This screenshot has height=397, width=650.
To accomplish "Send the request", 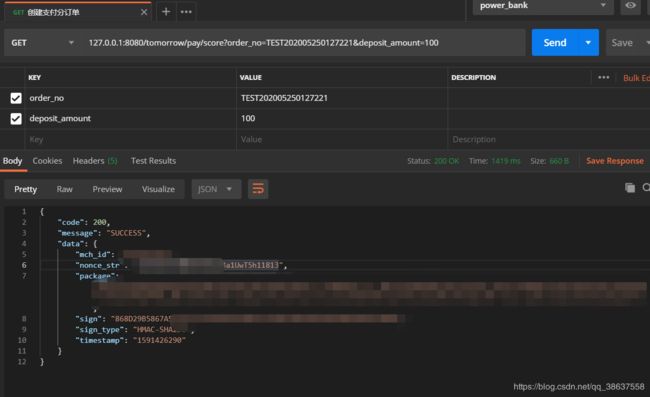I will pyautogui.click(x=555, y=43).
